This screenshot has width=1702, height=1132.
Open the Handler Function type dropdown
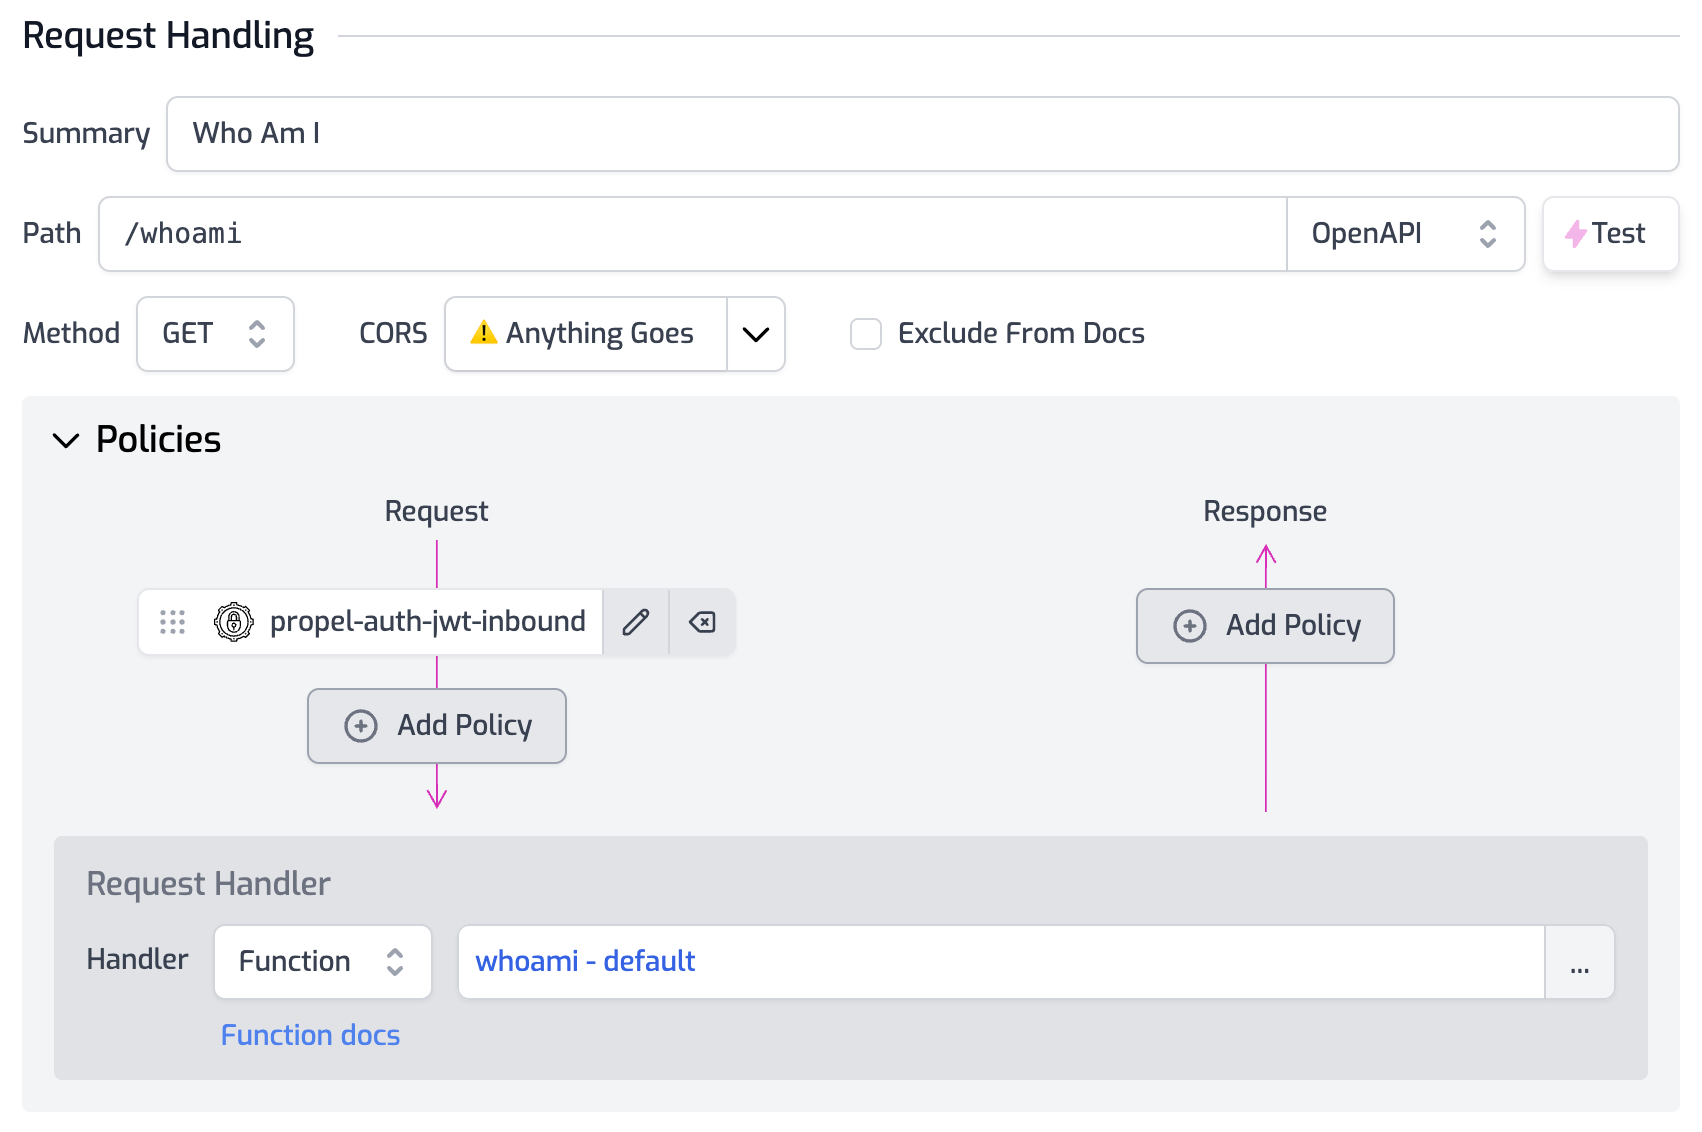pyautogui.click(x=322, y=962)
